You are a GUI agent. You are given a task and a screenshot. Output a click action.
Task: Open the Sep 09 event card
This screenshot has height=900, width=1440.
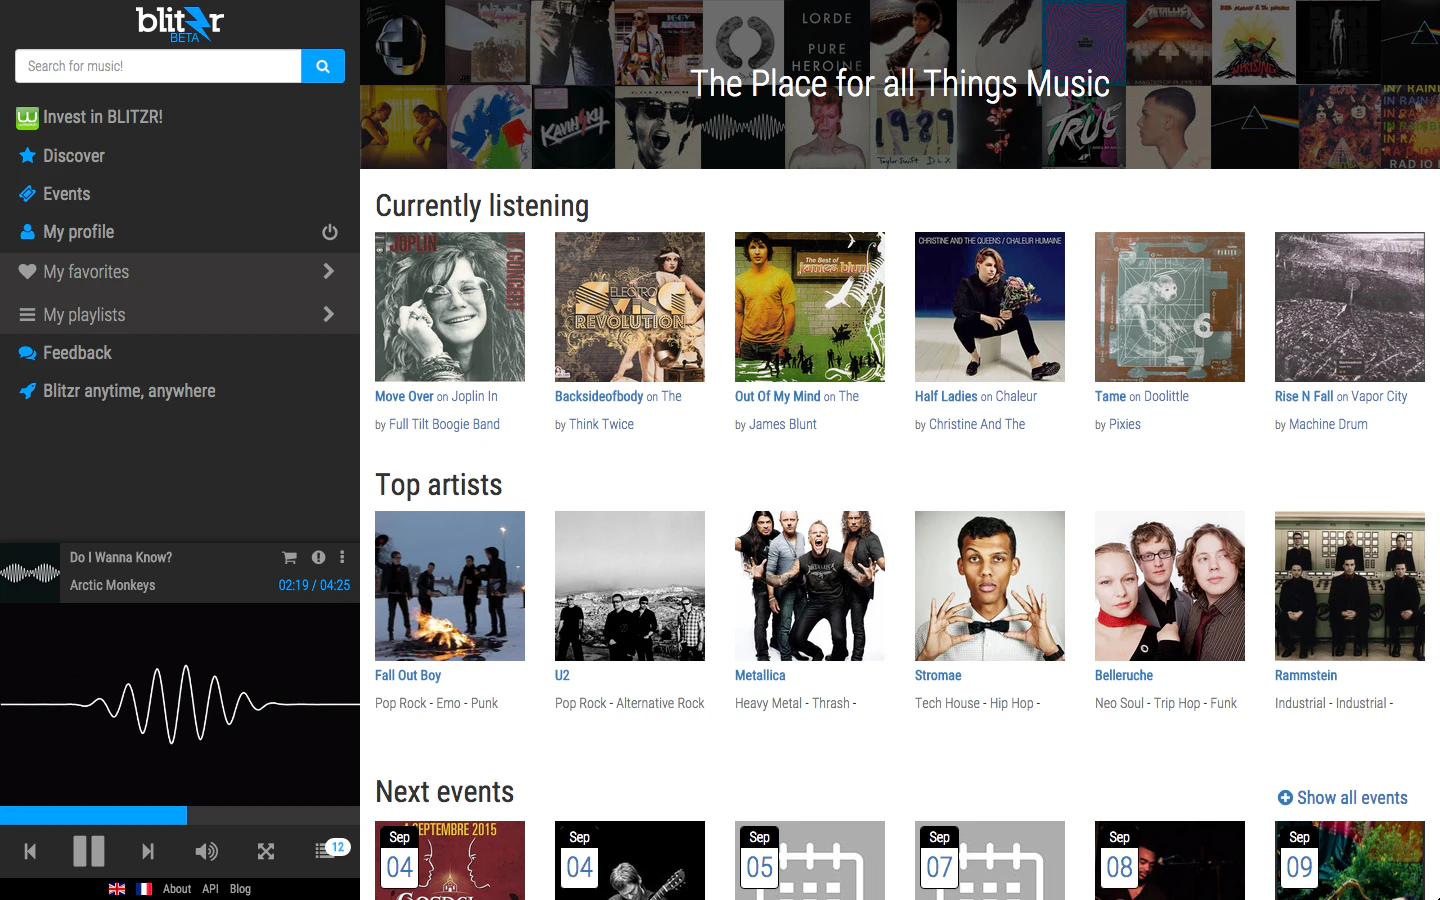[1350, 861]
